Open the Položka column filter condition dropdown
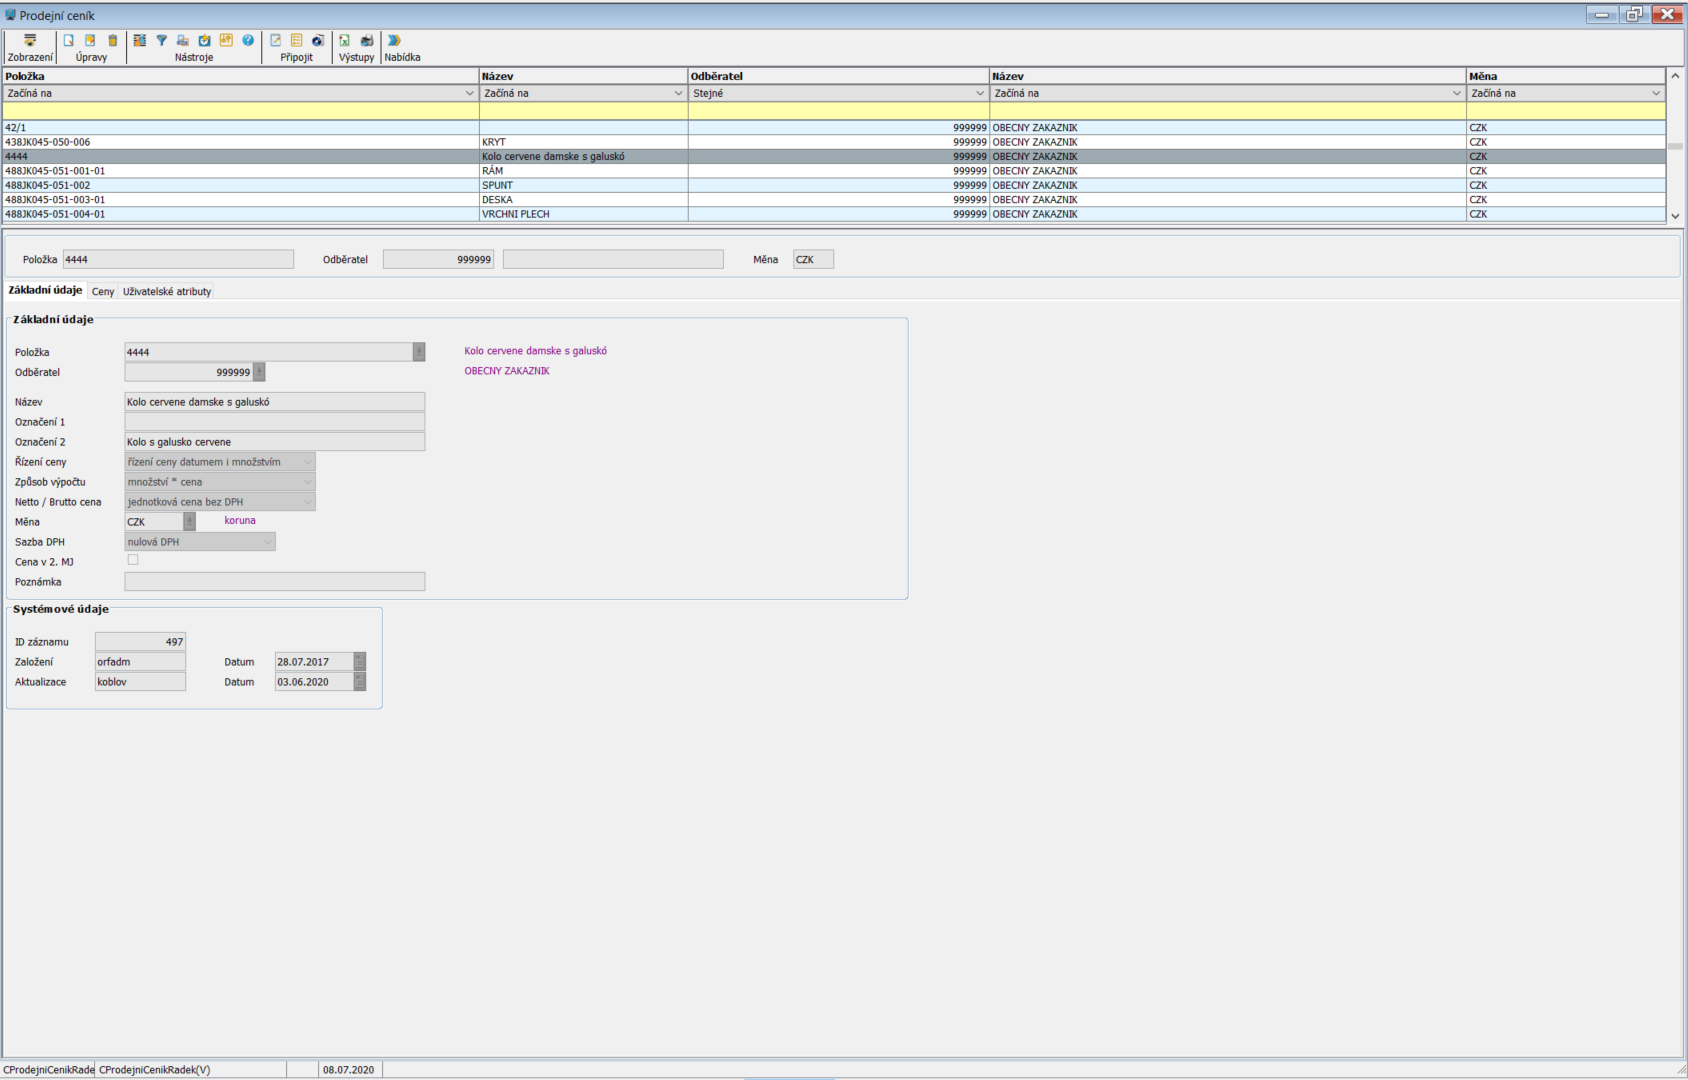Screen dimensions: 1688x1080 [469, 93]
